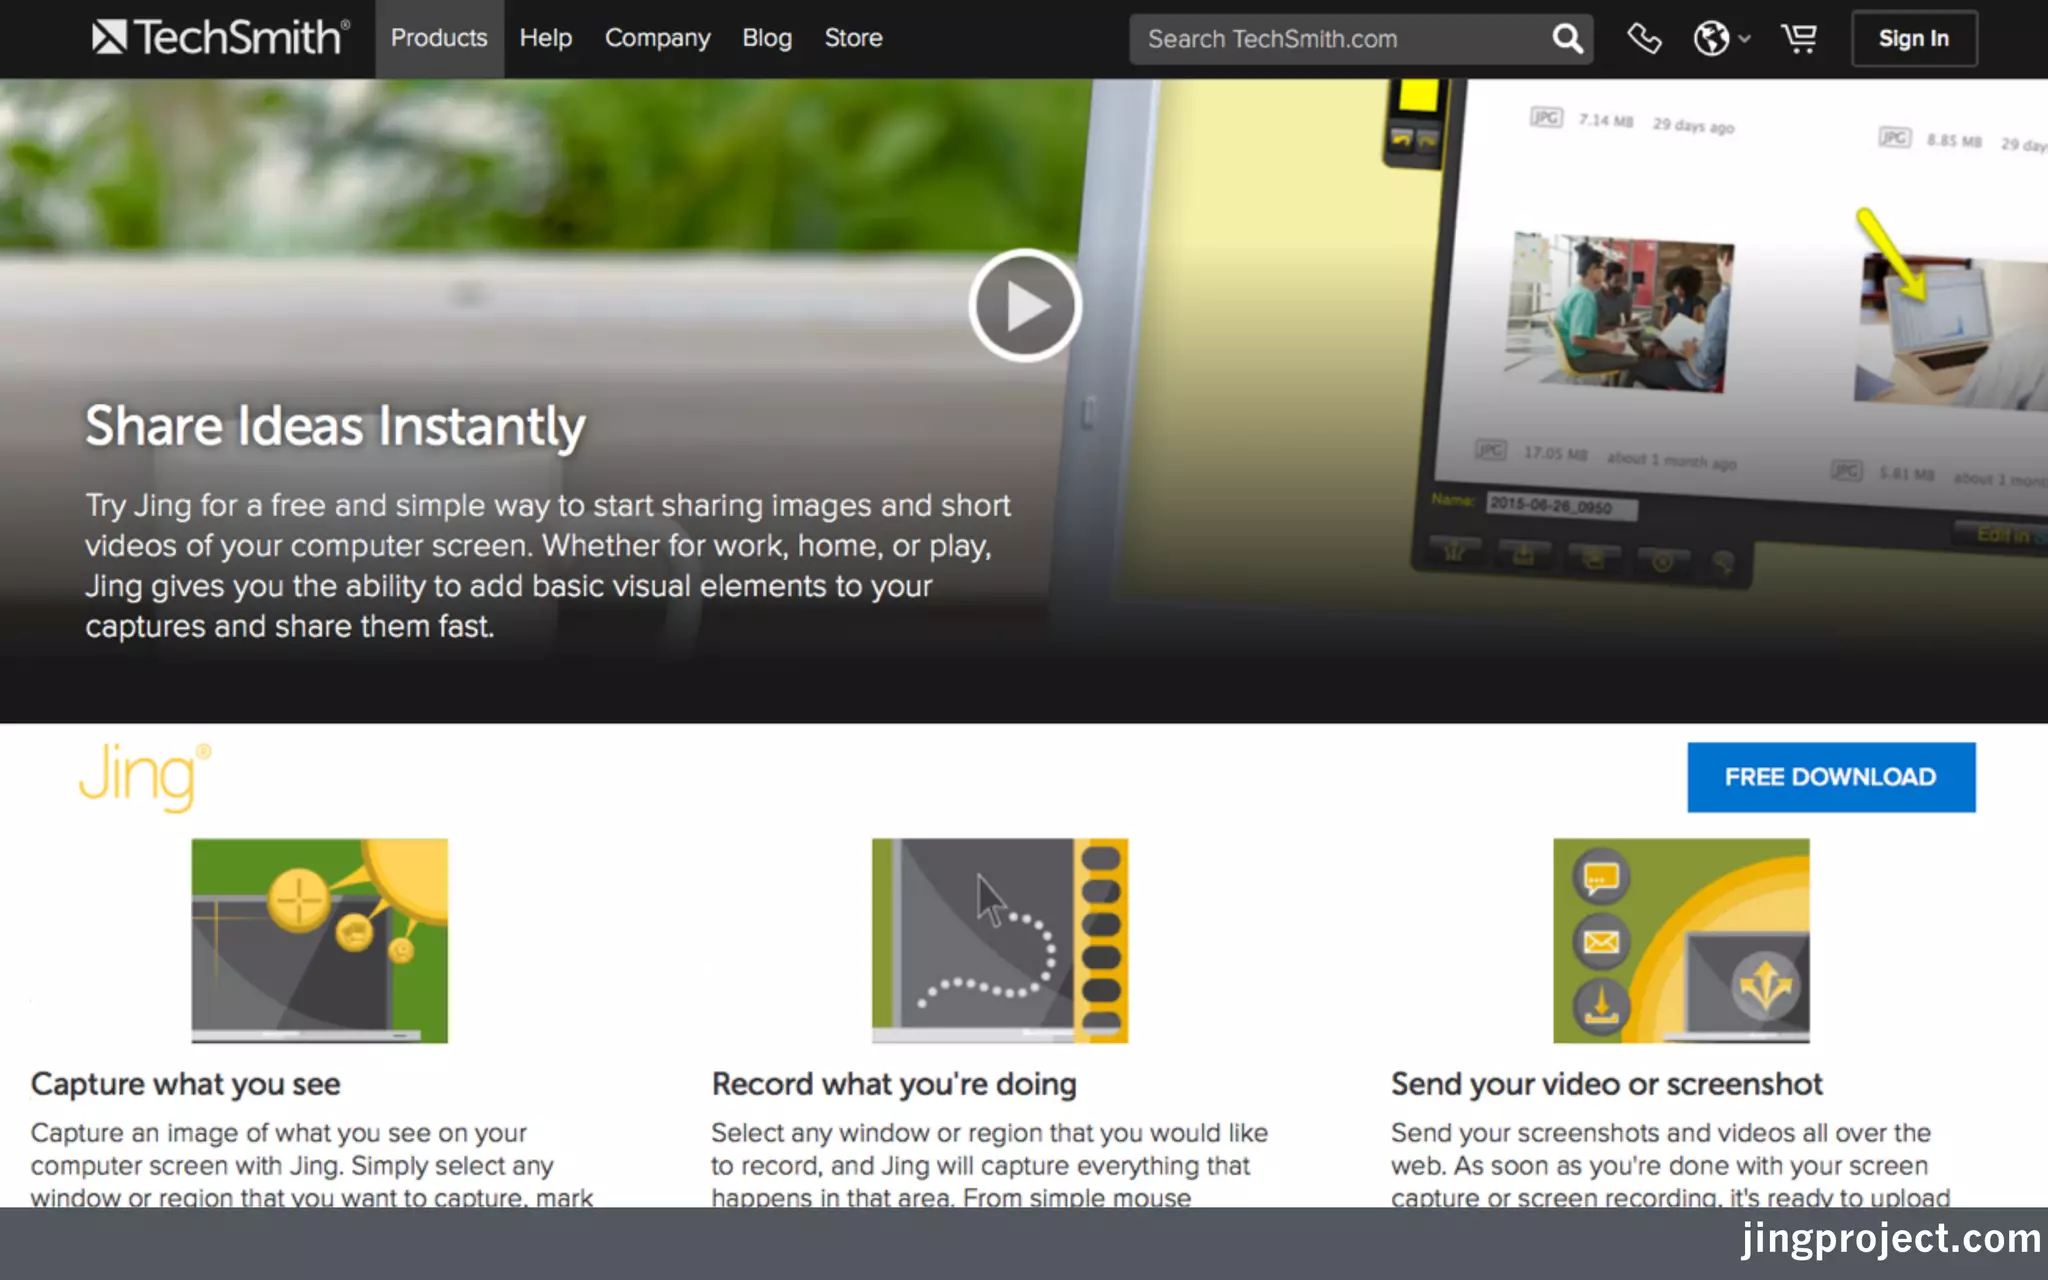Click the TechSmith logo
Image resolution: width=2048 pixels, height=1280 pixels.
point(220,38)
